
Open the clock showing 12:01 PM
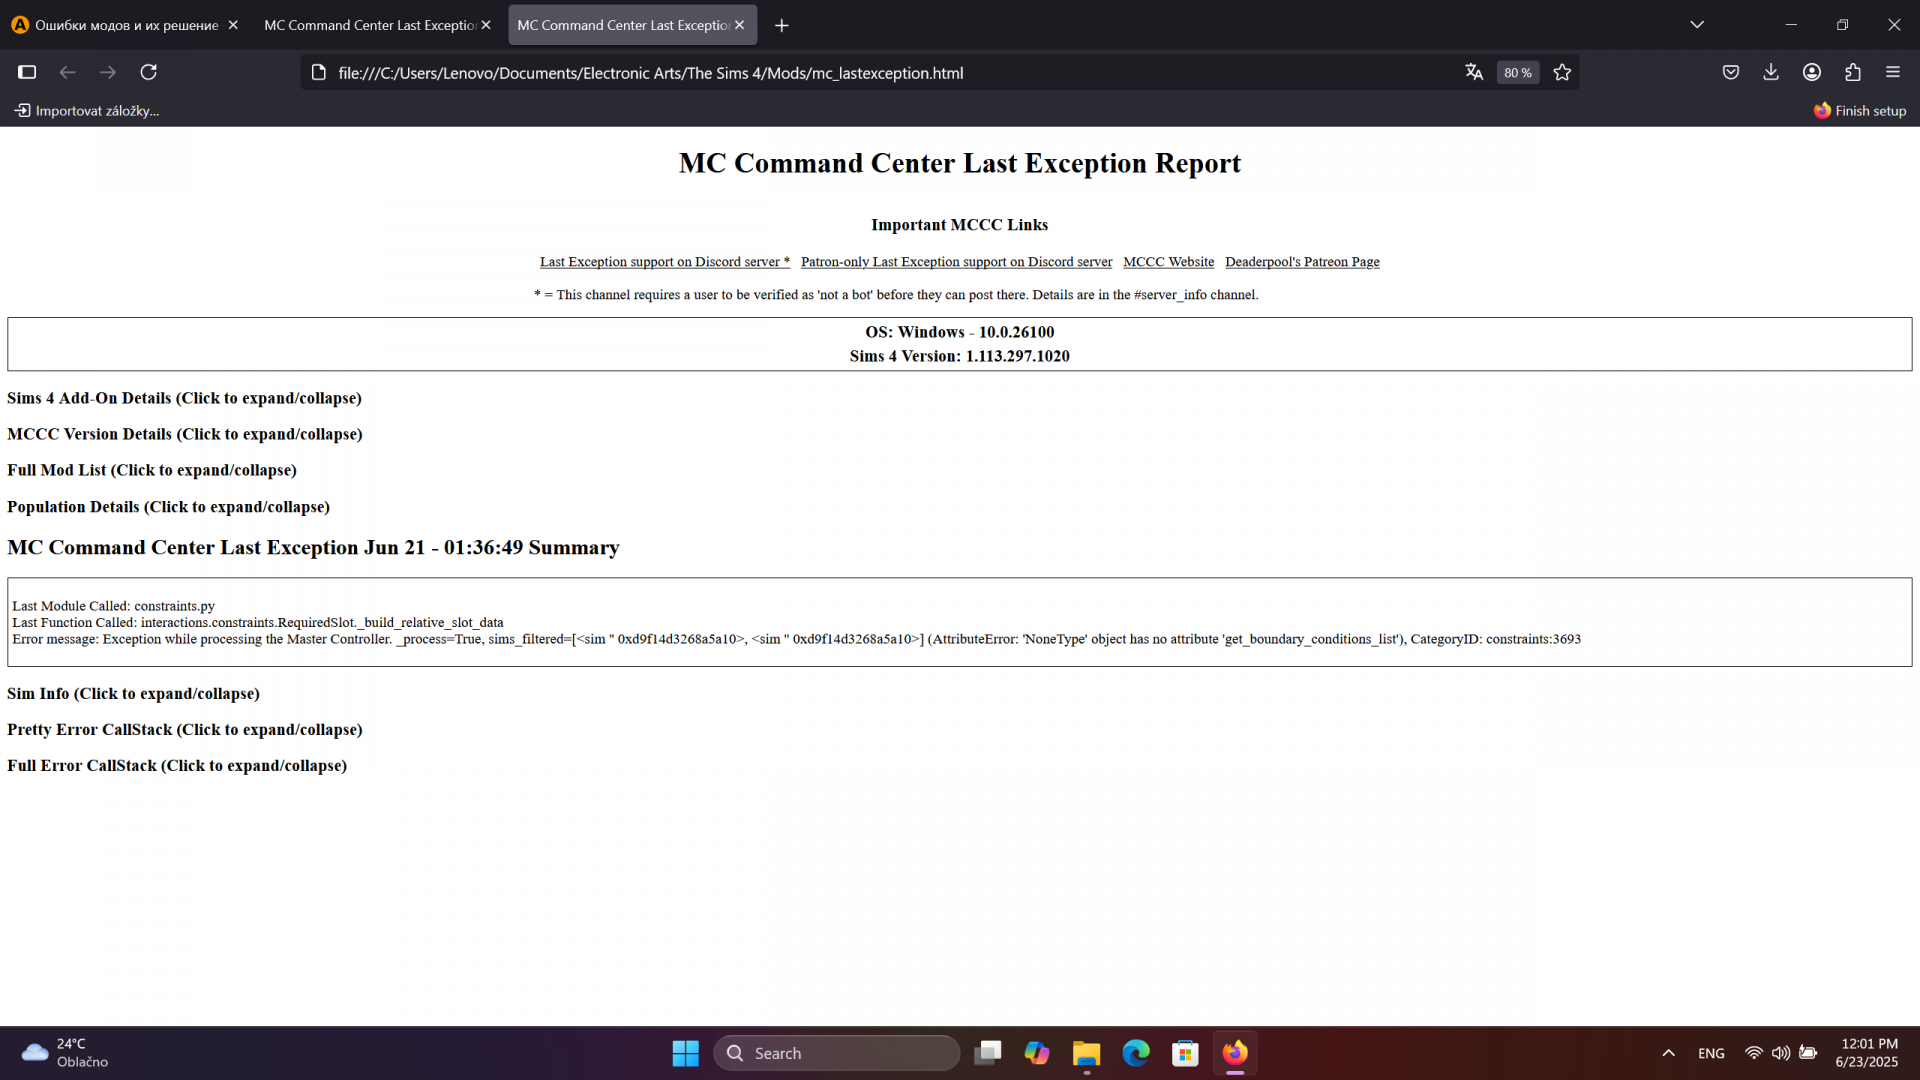pyautogui.click(x=1867, y=1053)
